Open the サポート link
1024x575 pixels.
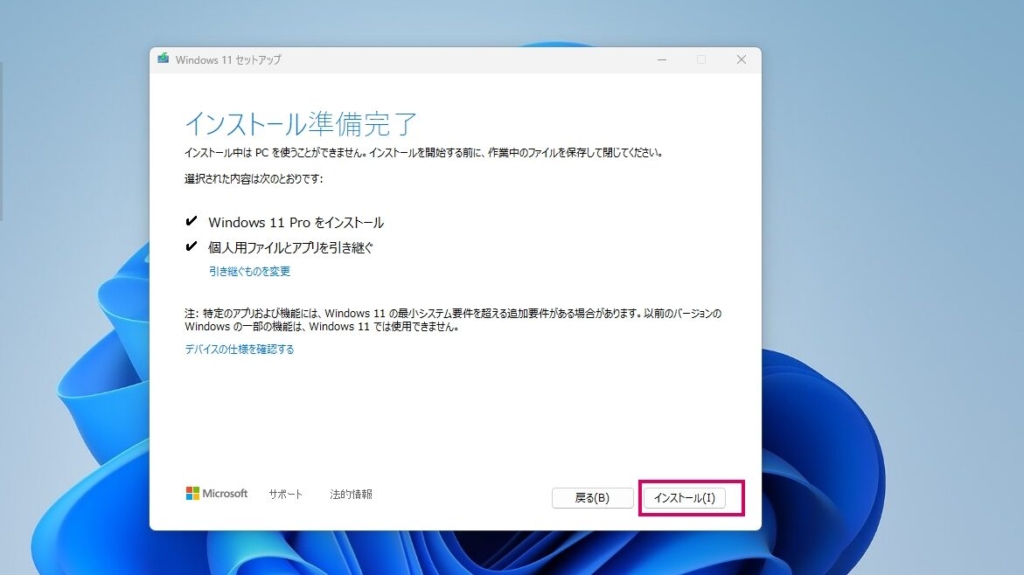pos(285,494)
